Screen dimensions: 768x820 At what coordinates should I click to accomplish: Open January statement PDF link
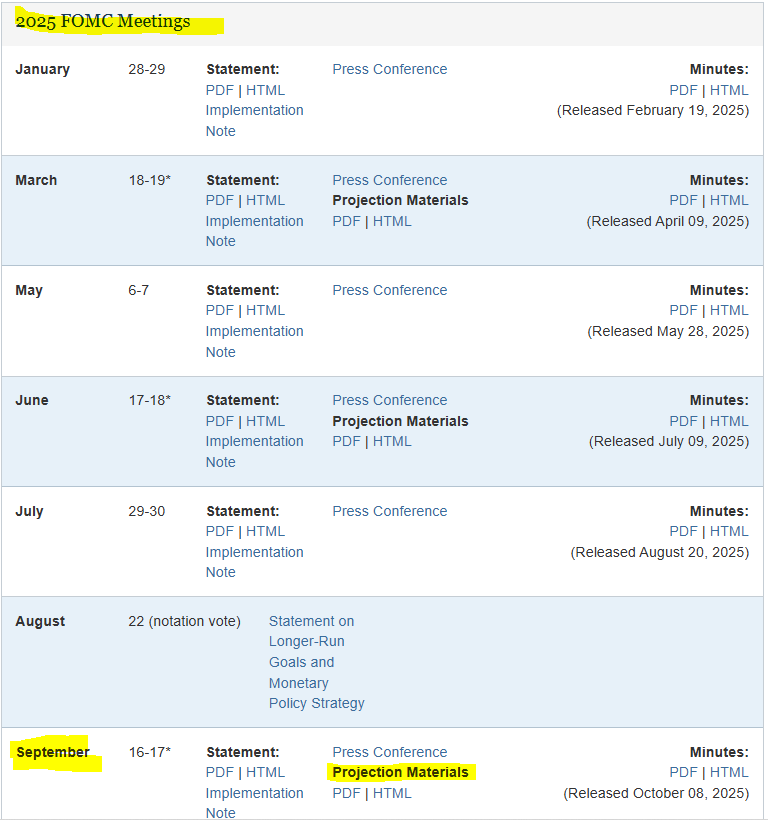[220, 90]
